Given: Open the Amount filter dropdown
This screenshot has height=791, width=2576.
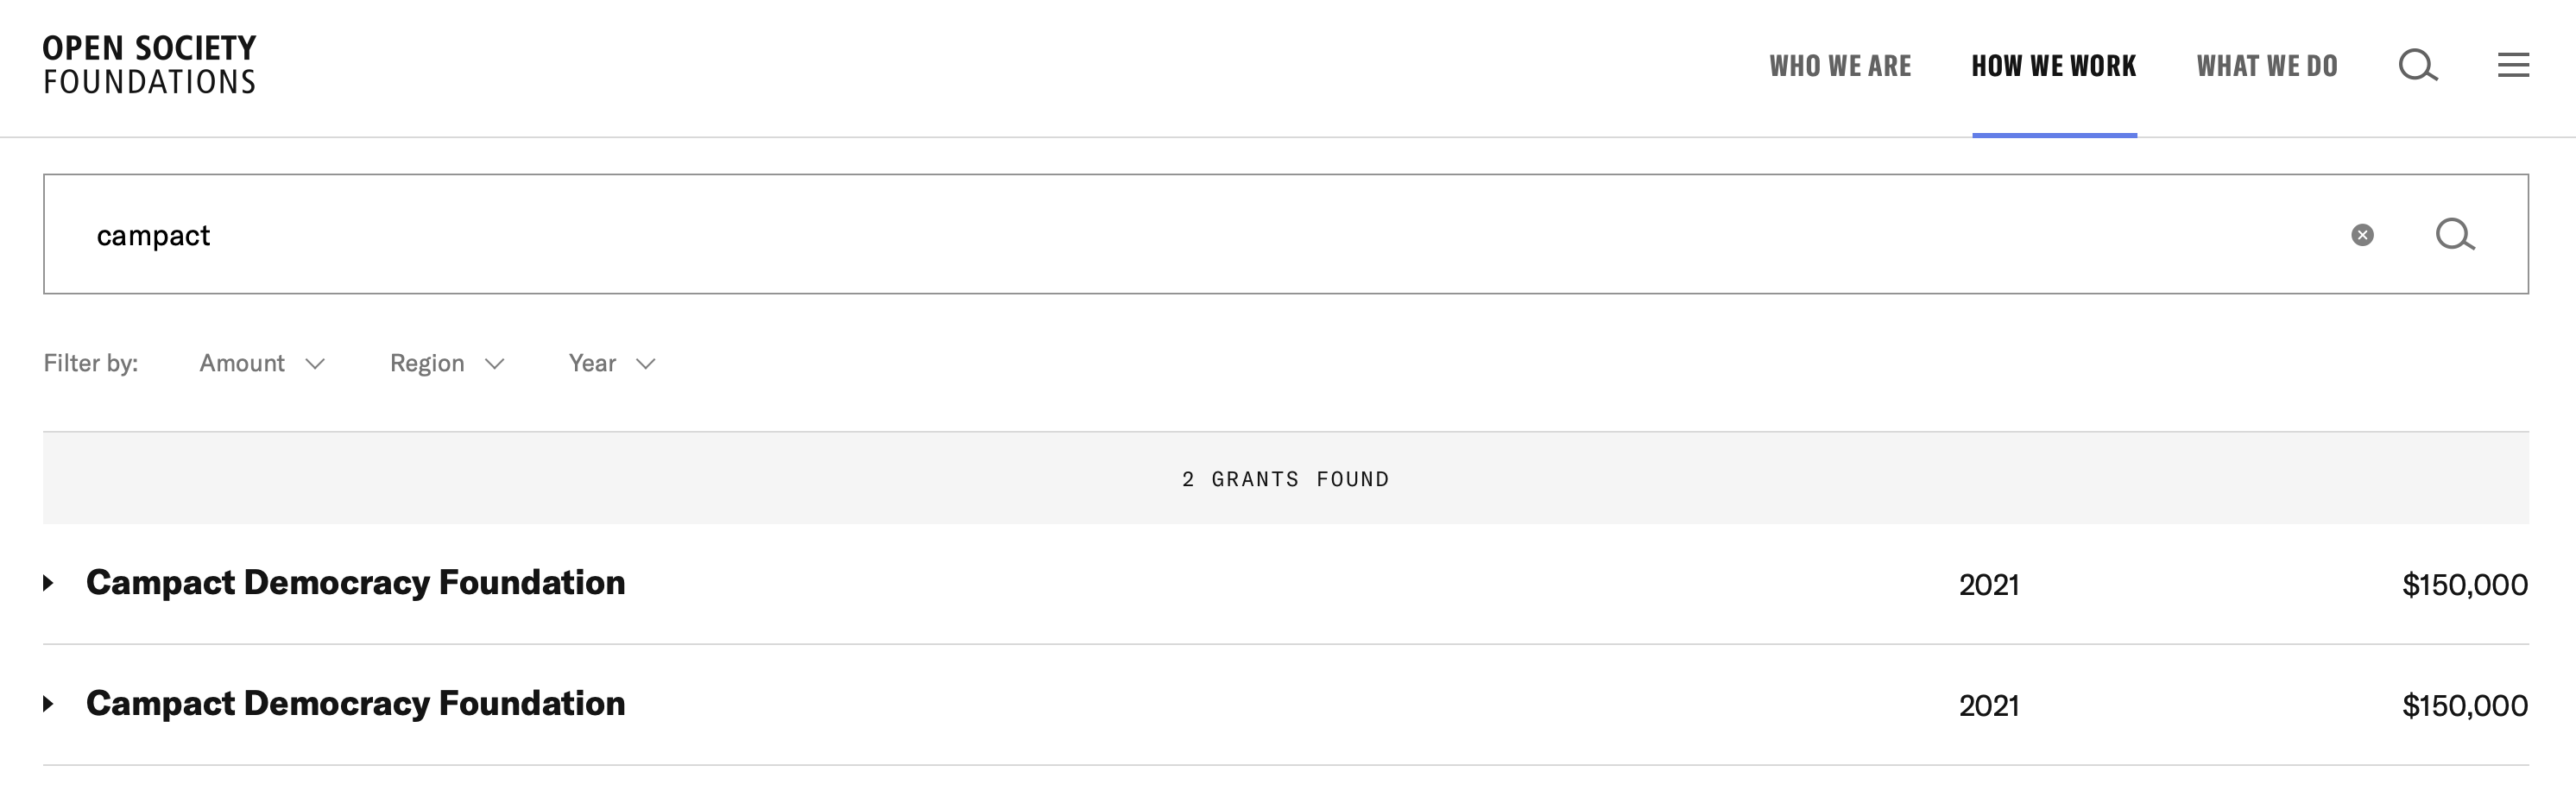Looking at the screenshot, I should point(262,363).
